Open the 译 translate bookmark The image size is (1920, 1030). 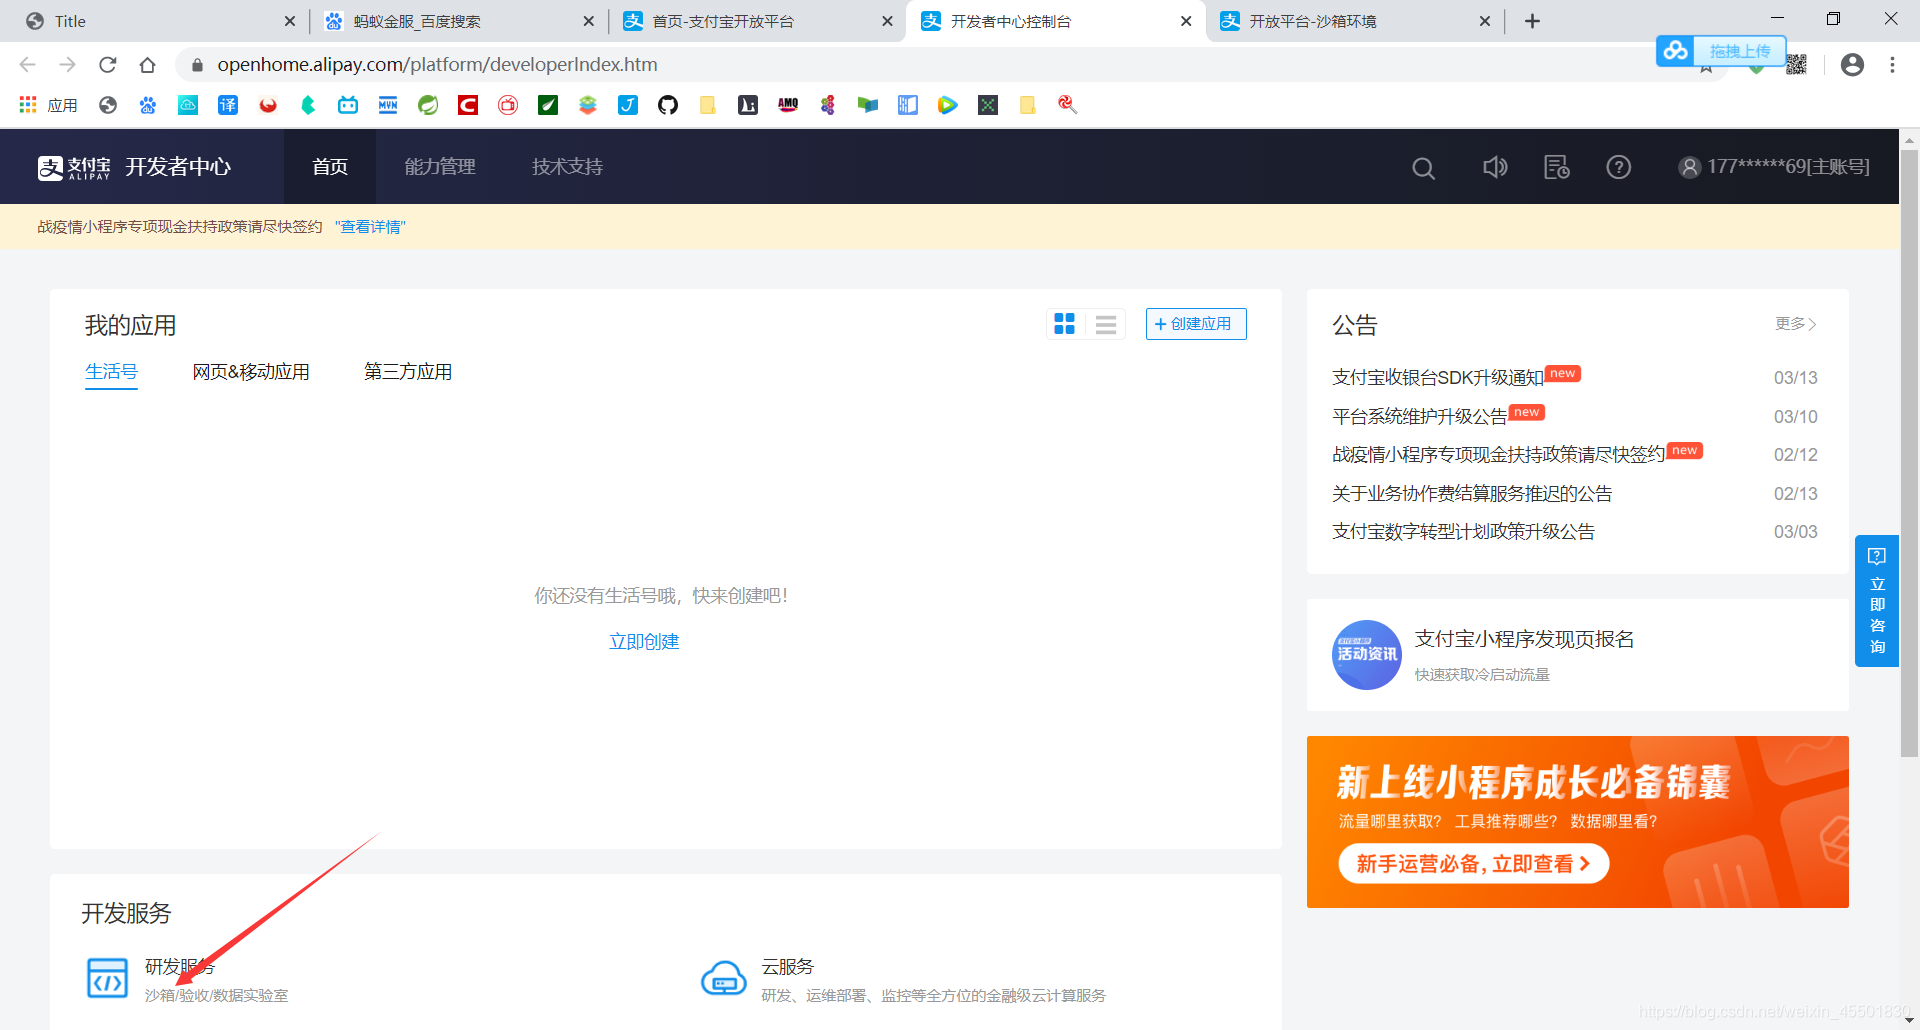(228, 105)
